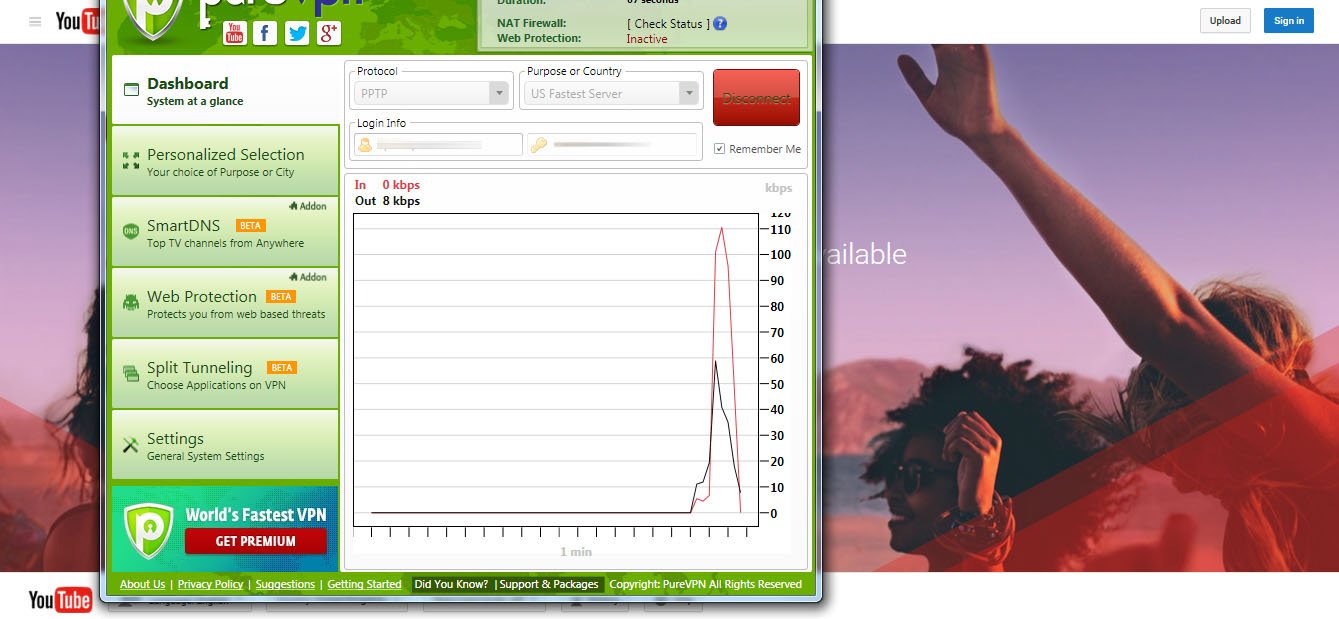Click the Split Tunneling stacked-windows icon
The width and height of the screenshot is (1339, 619).
pos(131,374)
